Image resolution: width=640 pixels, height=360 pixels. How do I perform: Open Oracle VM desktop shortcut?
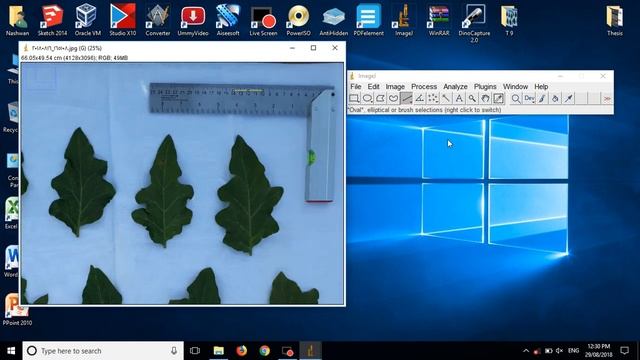tap(87, 20)
